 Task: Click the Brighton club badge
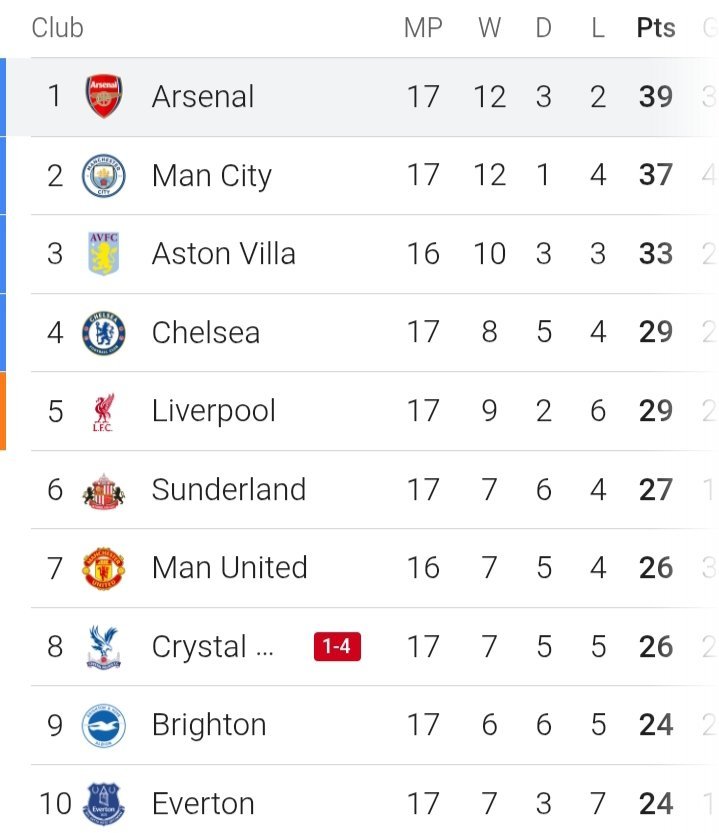coord(103,725)
